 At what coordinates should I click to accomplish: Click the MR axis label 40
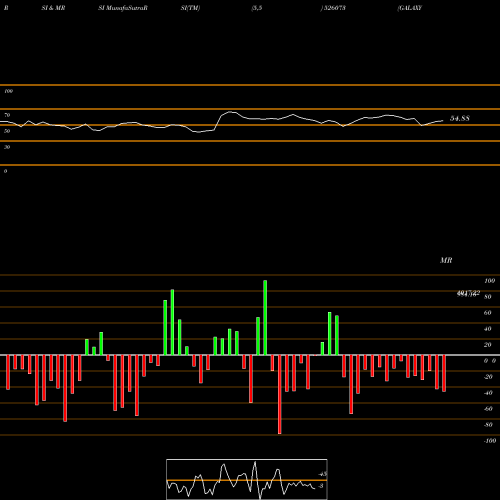[x=488, y=329]
